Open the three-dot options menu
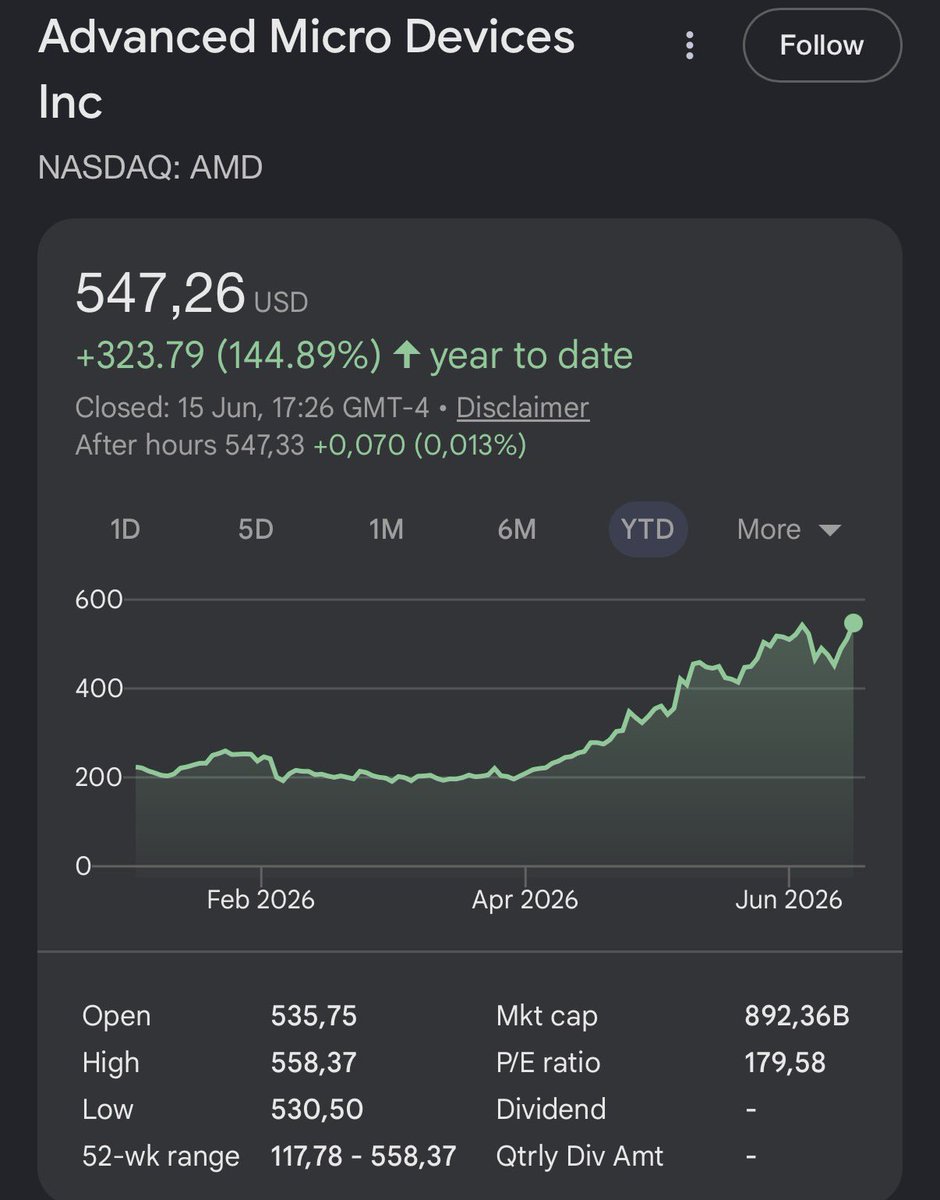Image resolution: width=940 pixels, height=1200 pixels. pos(688,45)
